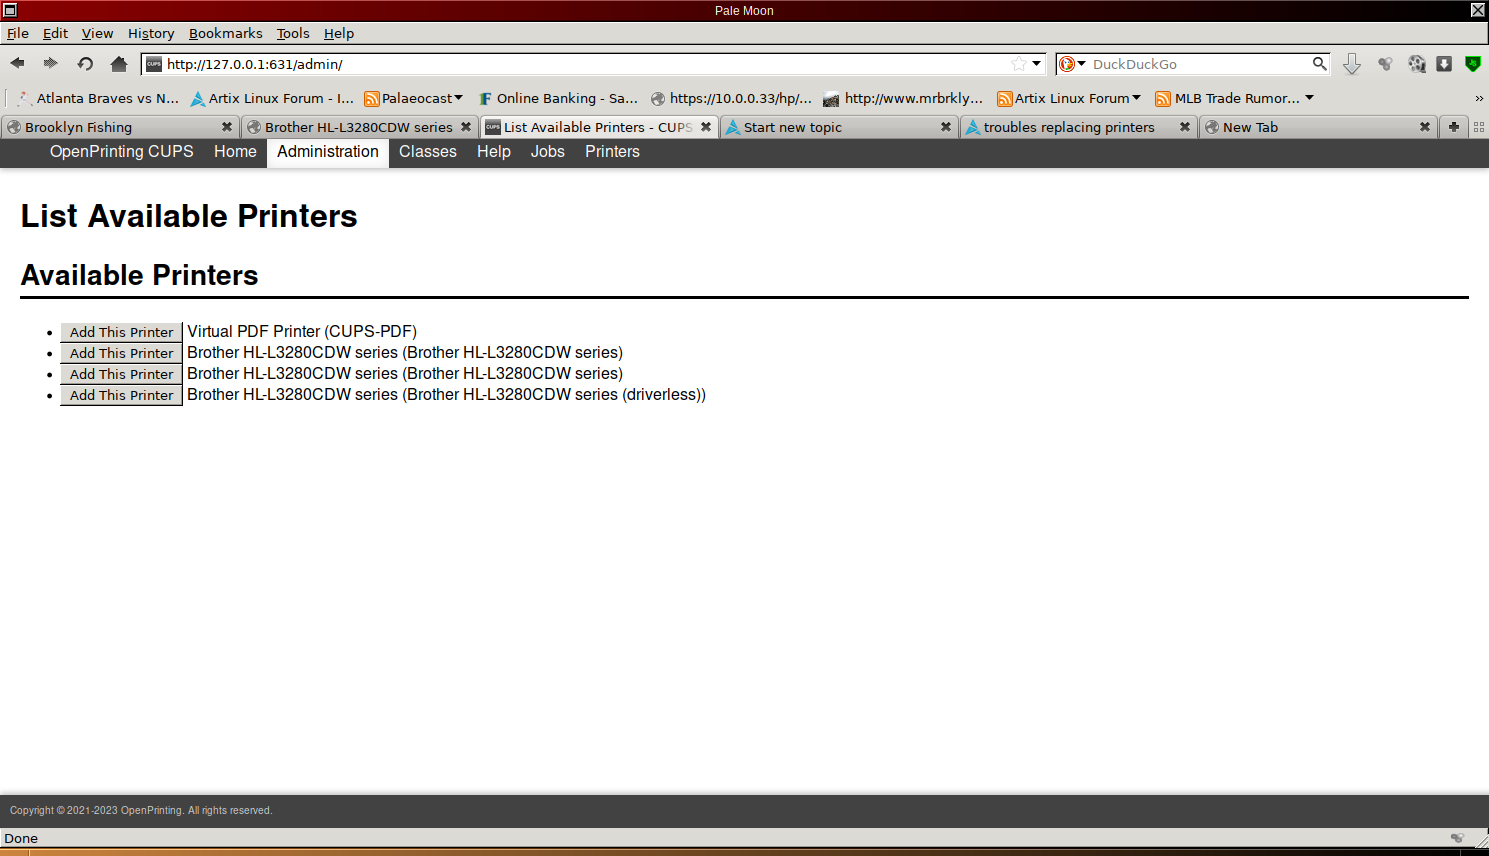Open the Bookmarks menu
This screenshot has height=856, width=1489.
225,33
